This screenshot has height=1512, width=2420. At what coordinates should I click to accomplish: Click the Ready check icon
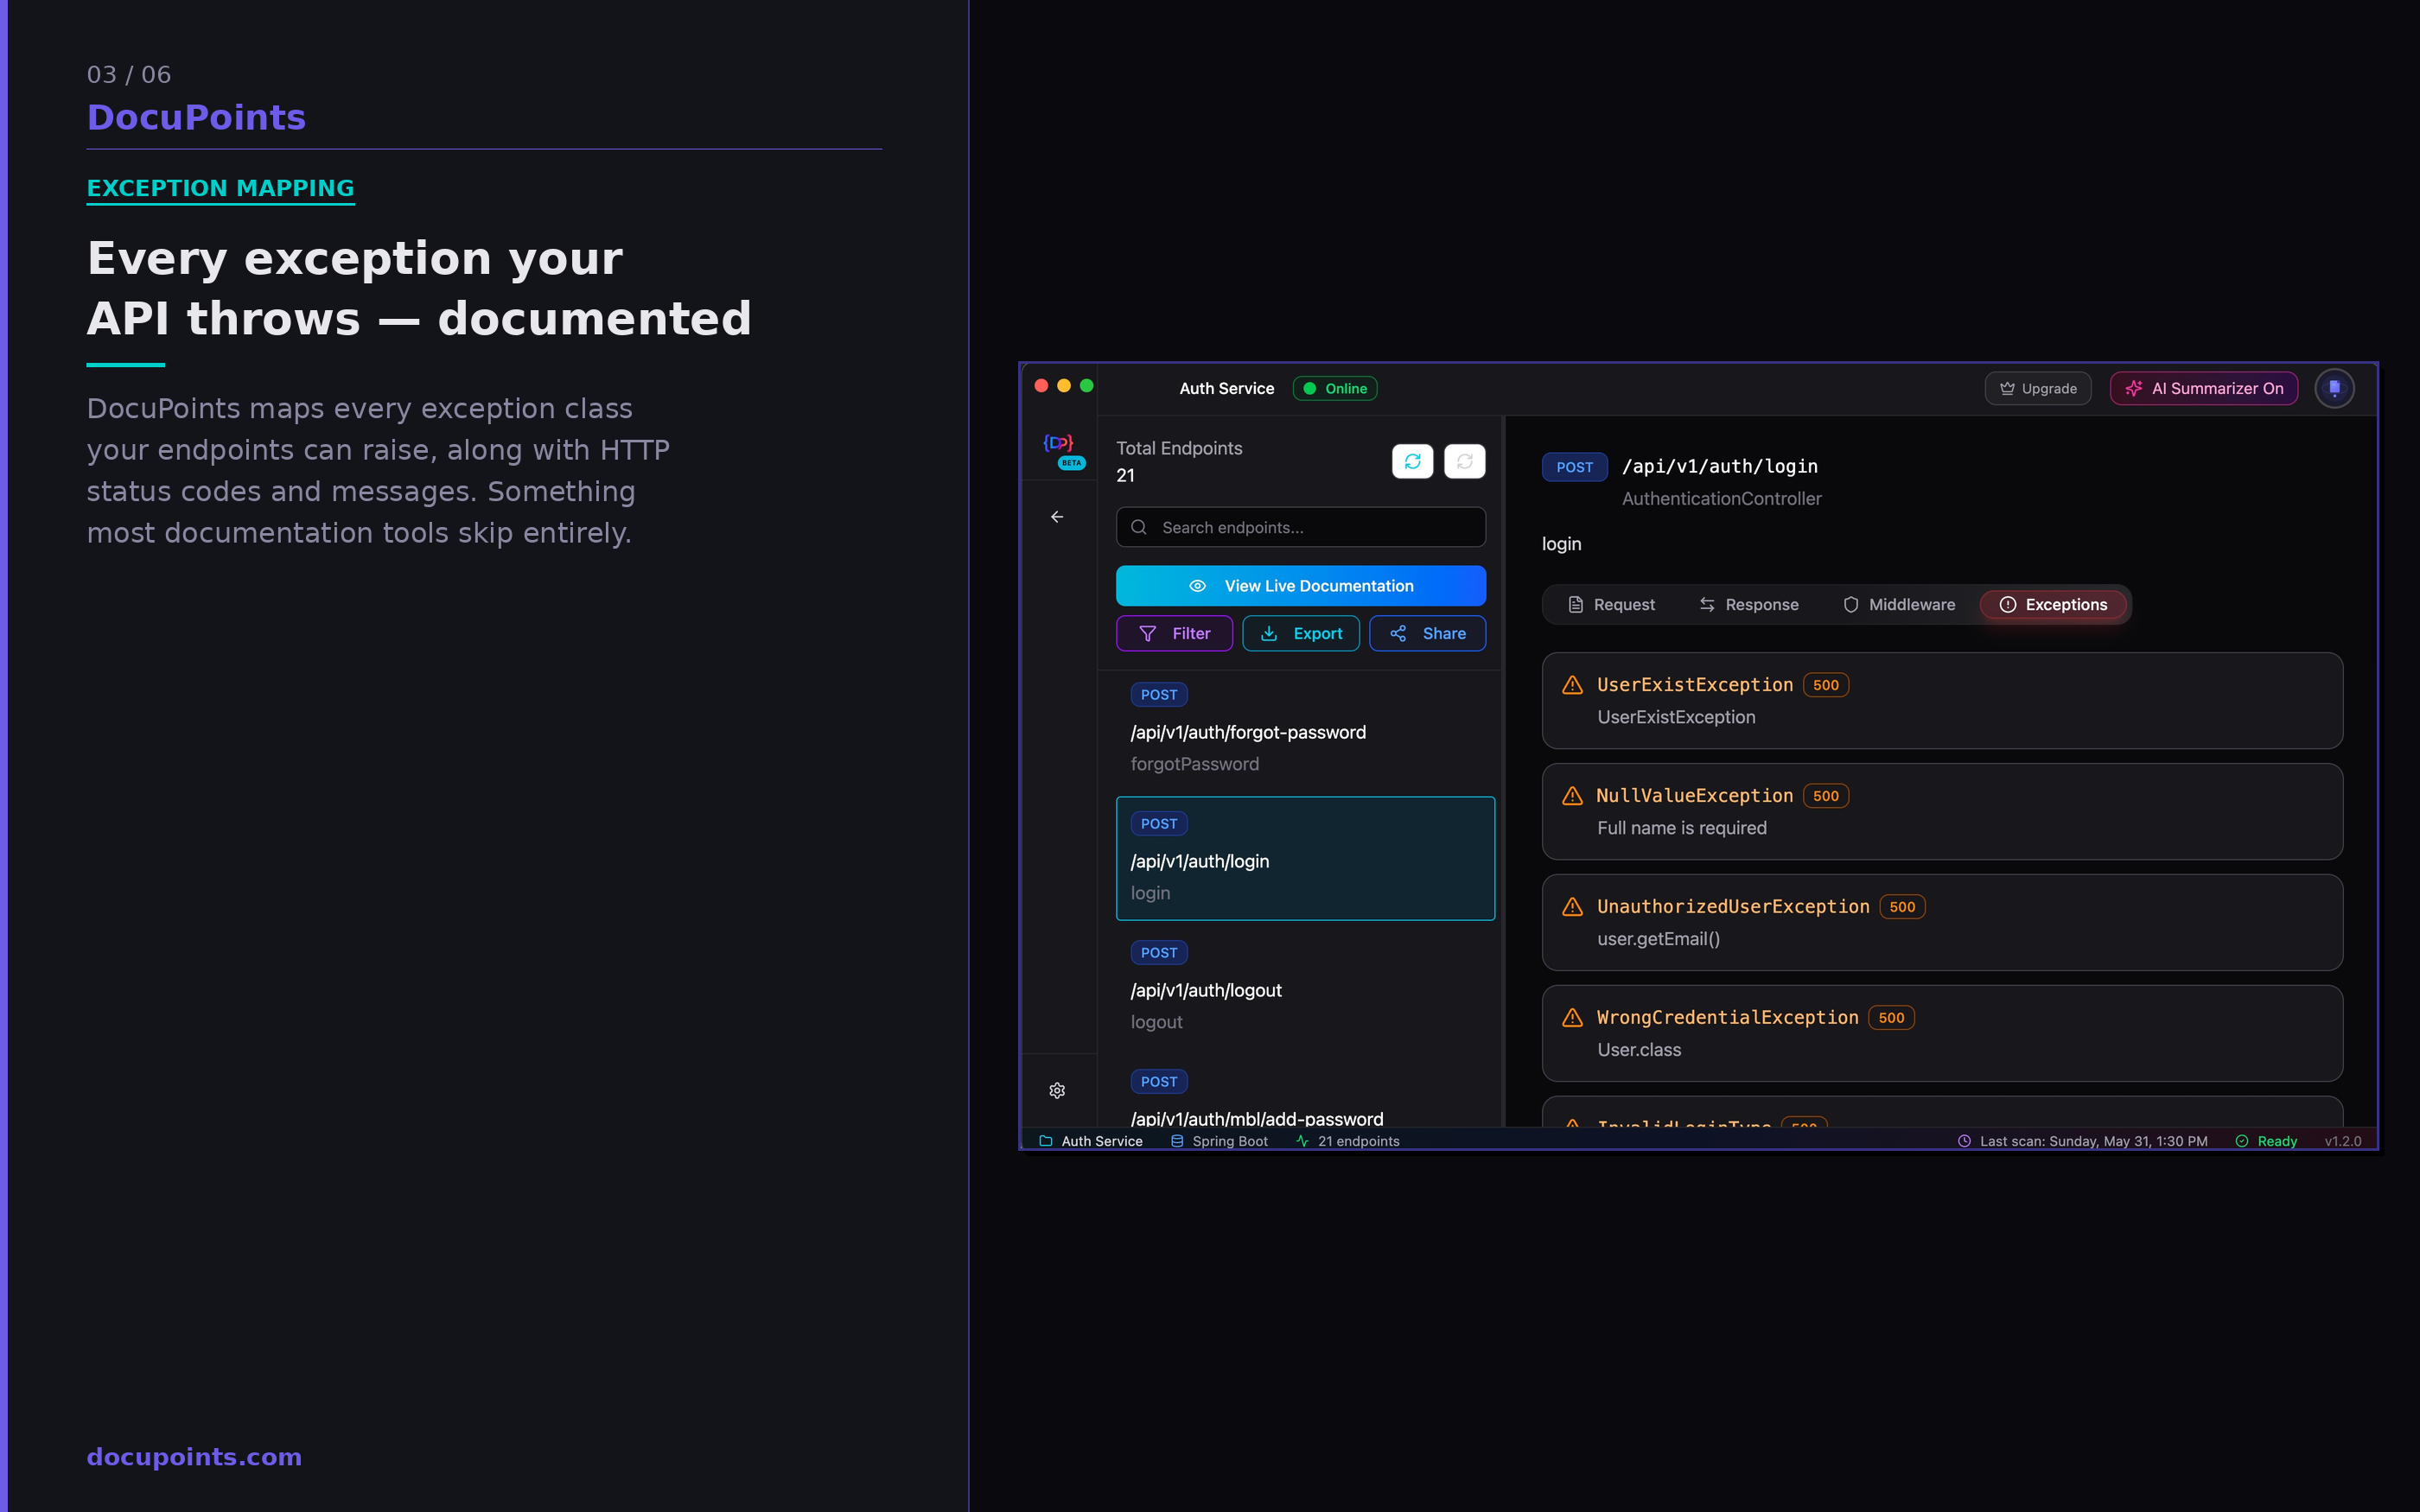click(x=2241, y=1141)
